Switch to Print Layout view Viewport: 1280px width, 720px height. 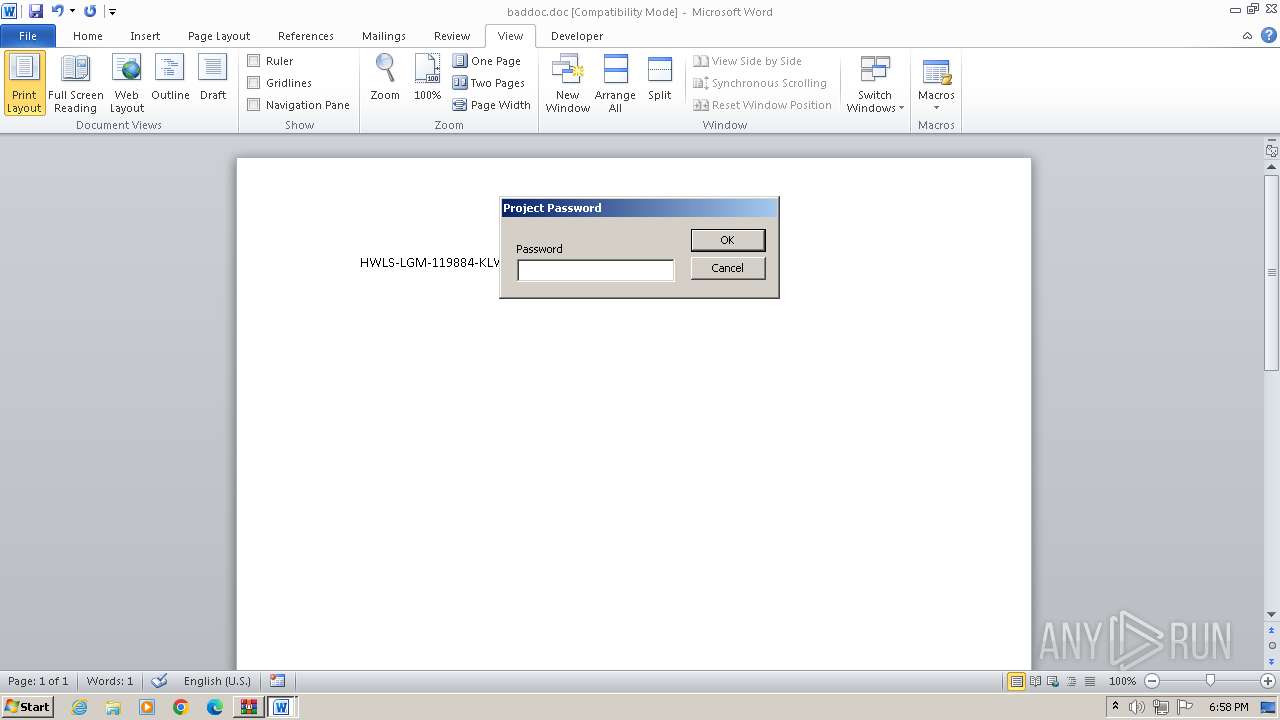24,83
